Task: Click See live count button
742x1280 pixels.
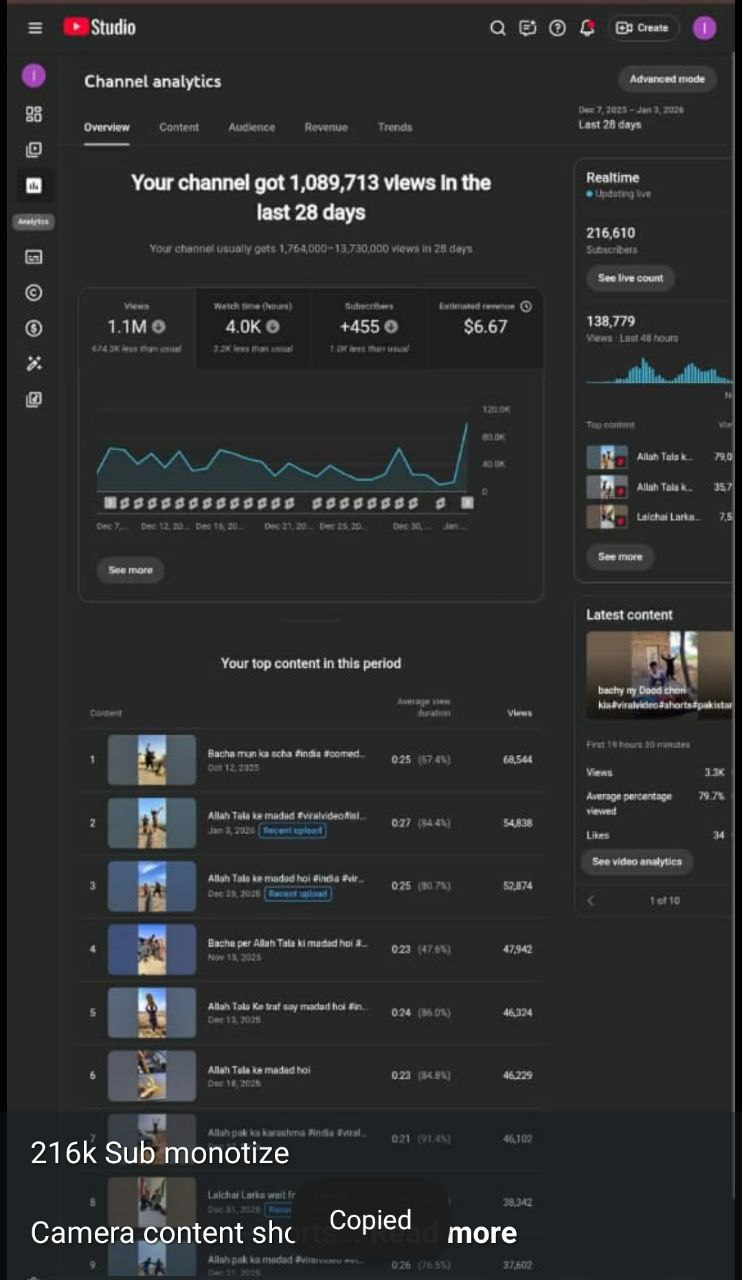Action: (630, 278)
